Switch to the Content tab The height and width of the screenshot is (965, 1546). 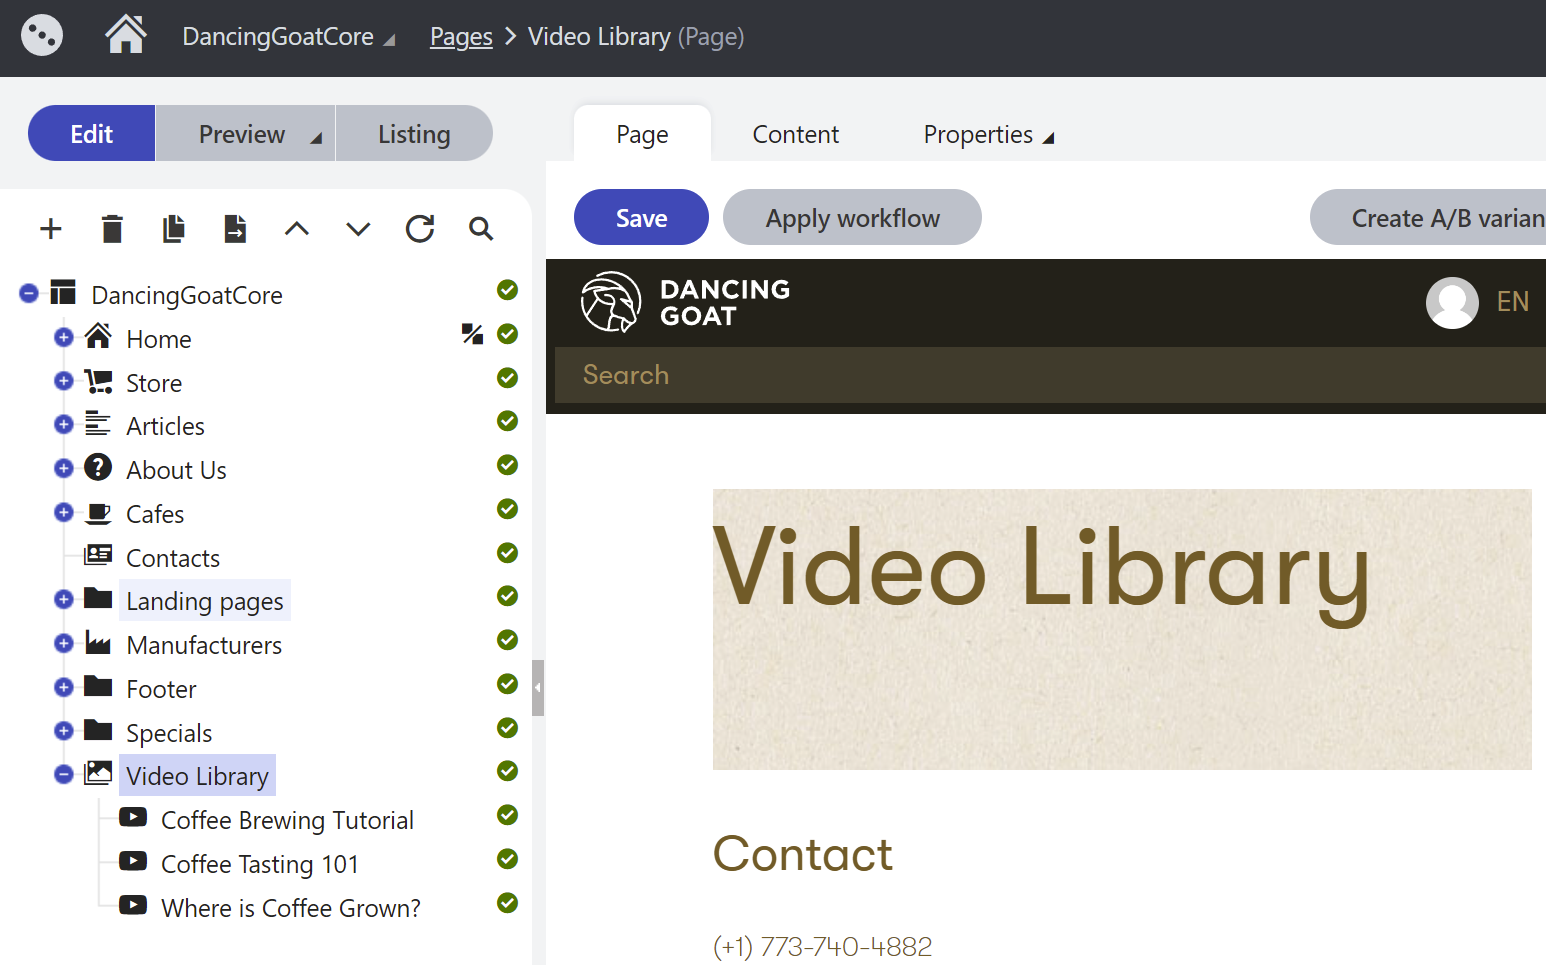tap(795, 134)
